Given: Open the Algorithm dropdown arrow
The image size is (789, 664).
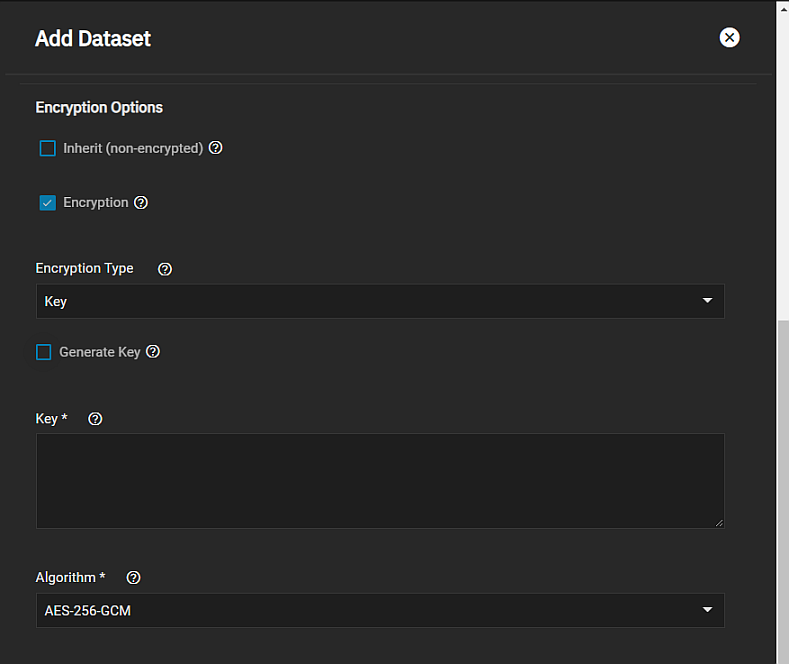Looking at the screenshot, I should 707,610.
